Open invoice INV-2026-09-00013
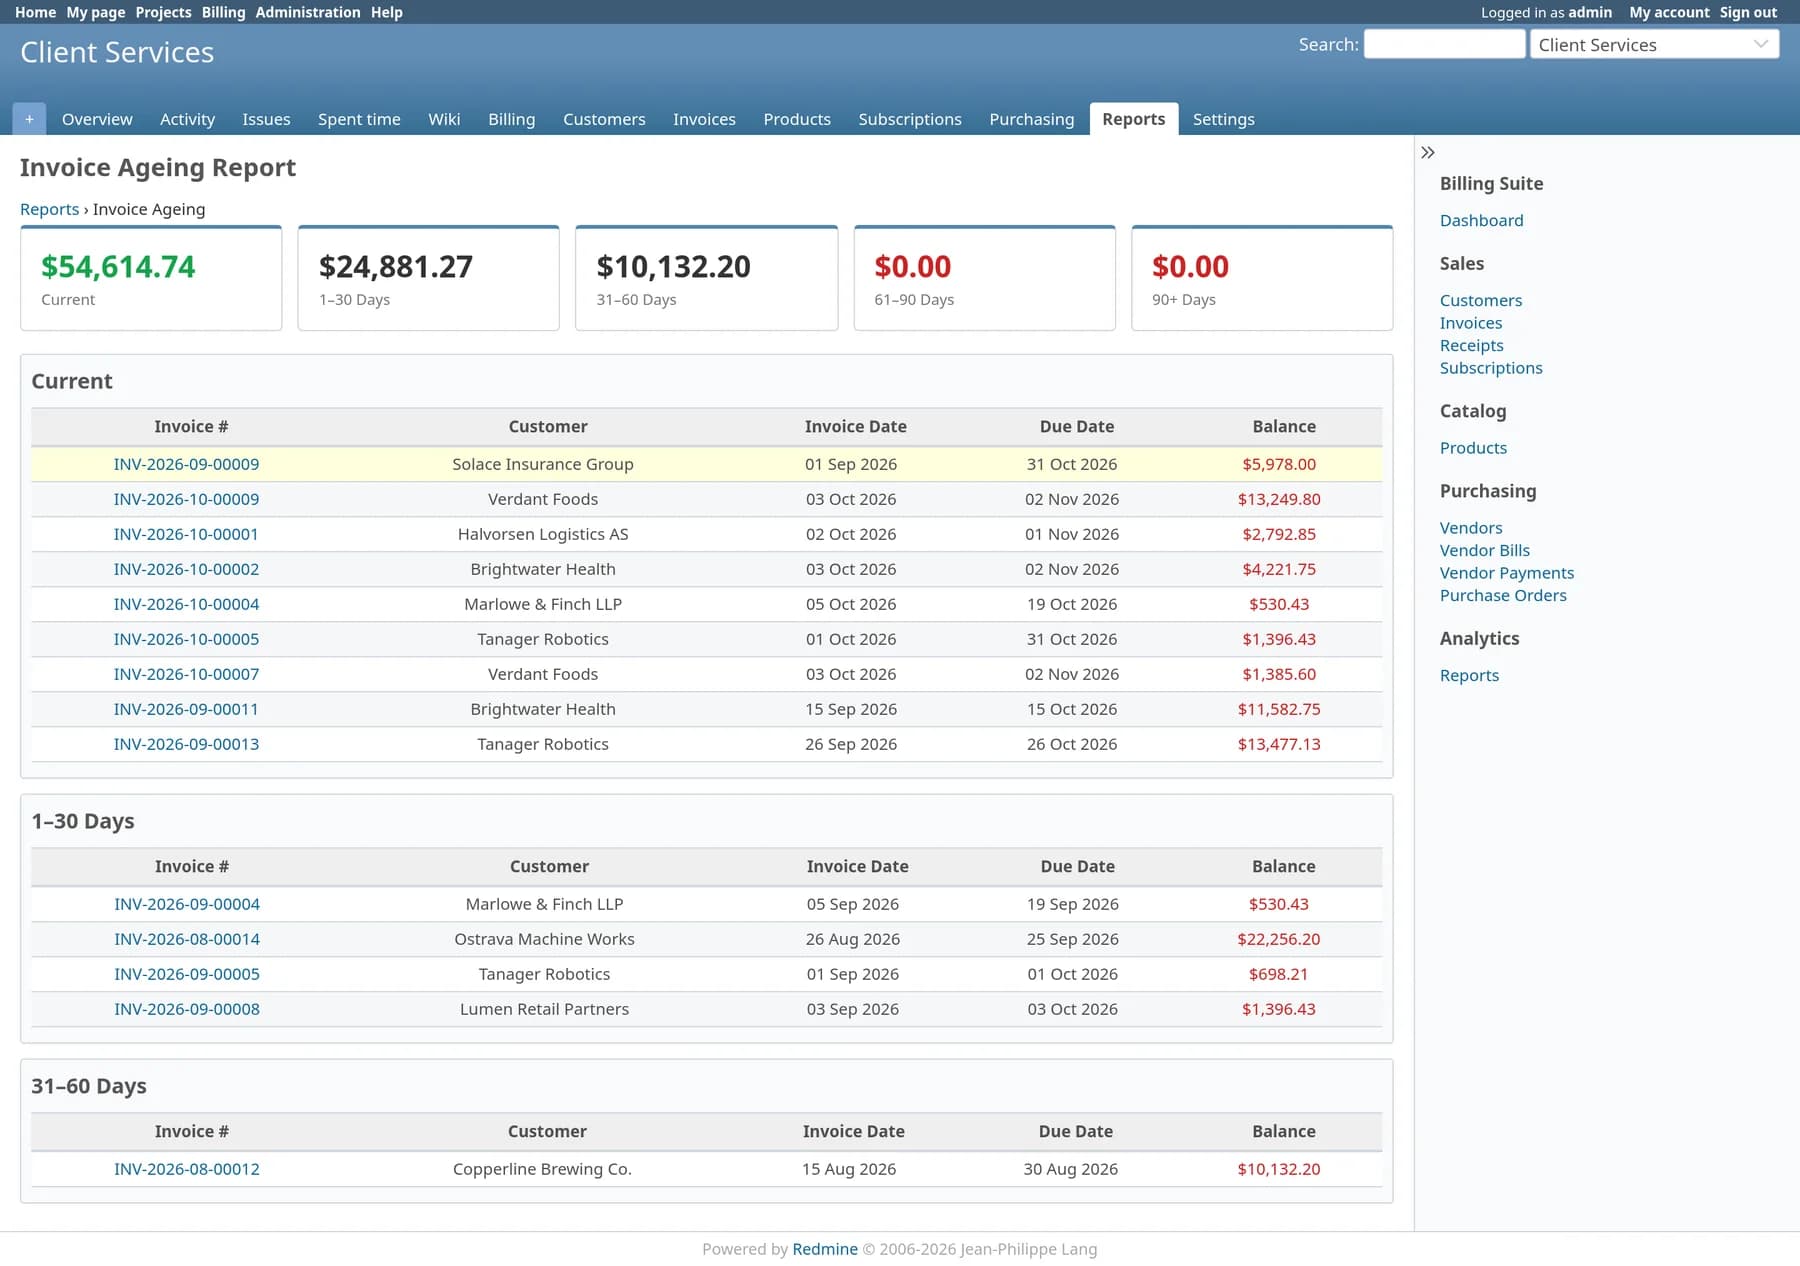Screen dimensions: 1800x1266 (186, 744)
